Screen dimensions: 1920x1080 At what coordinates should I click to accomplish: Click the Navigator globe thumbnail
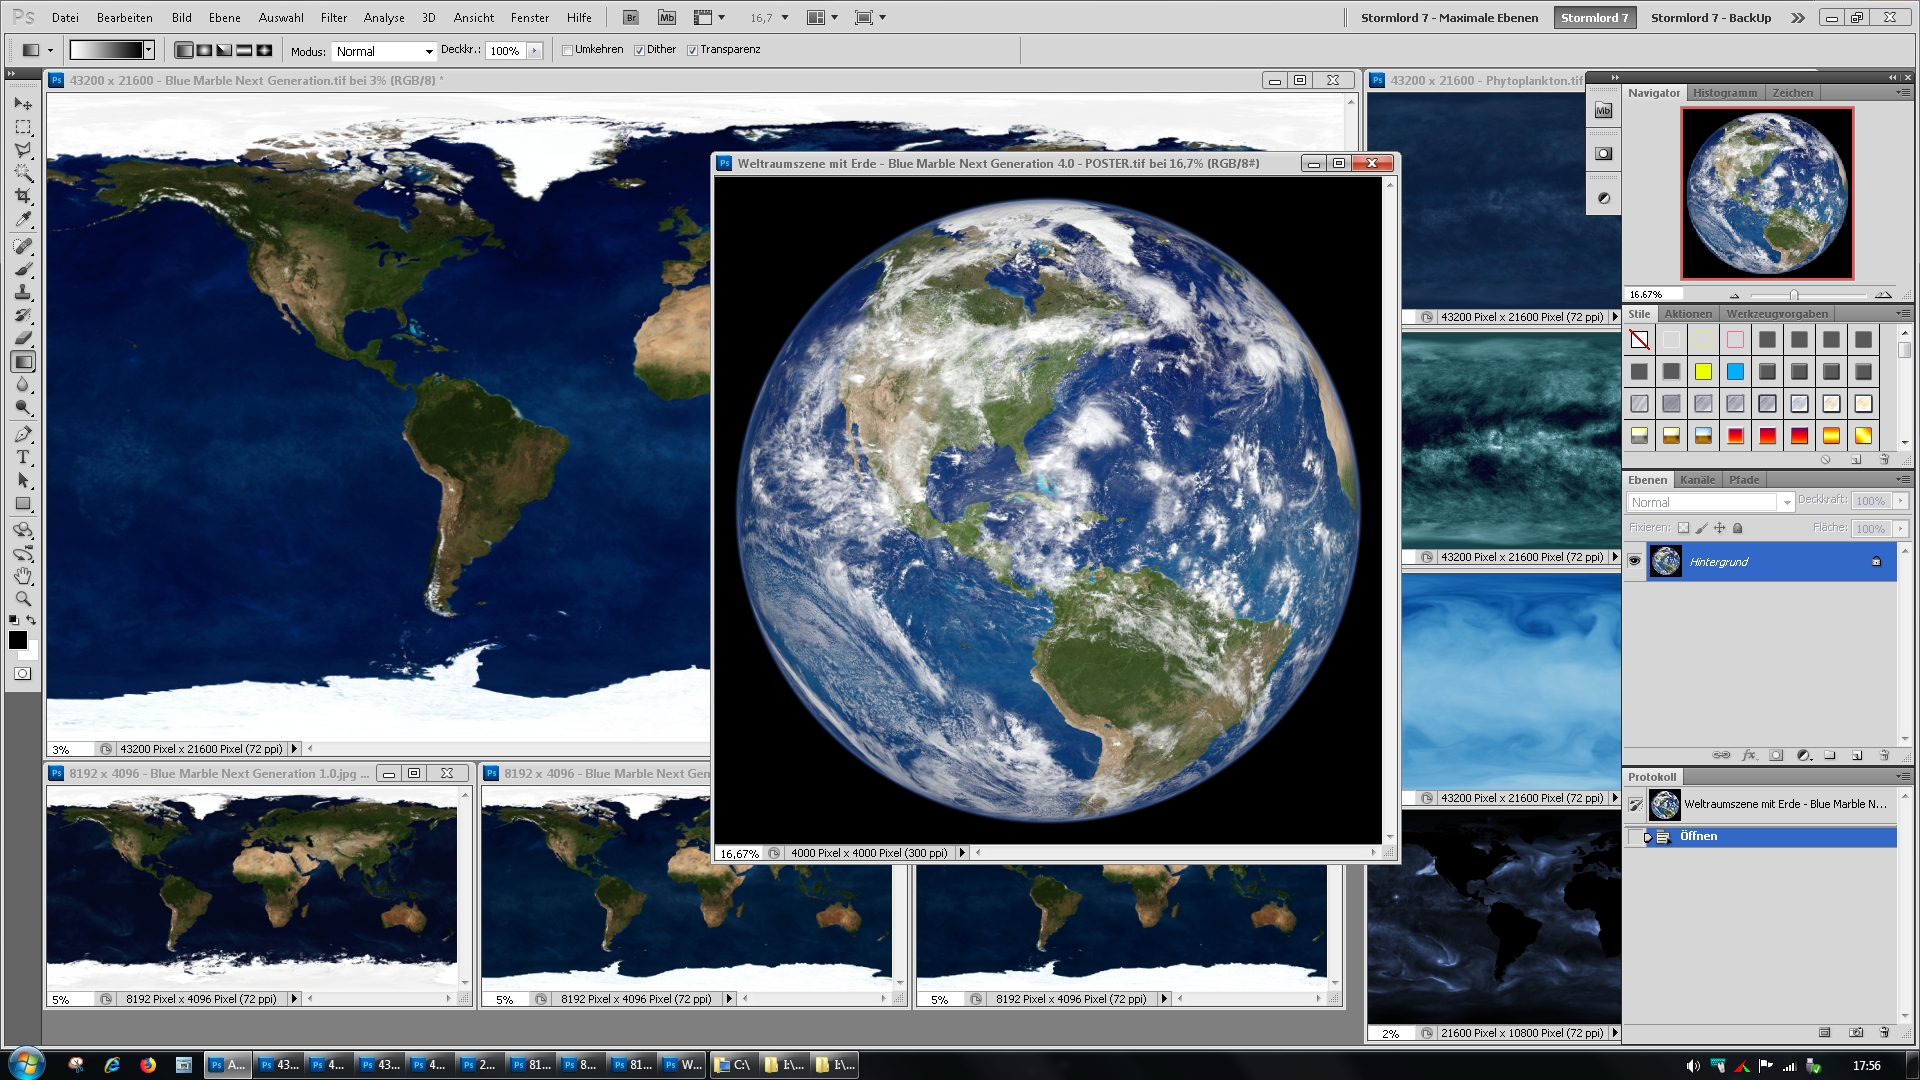(1766, 193)
